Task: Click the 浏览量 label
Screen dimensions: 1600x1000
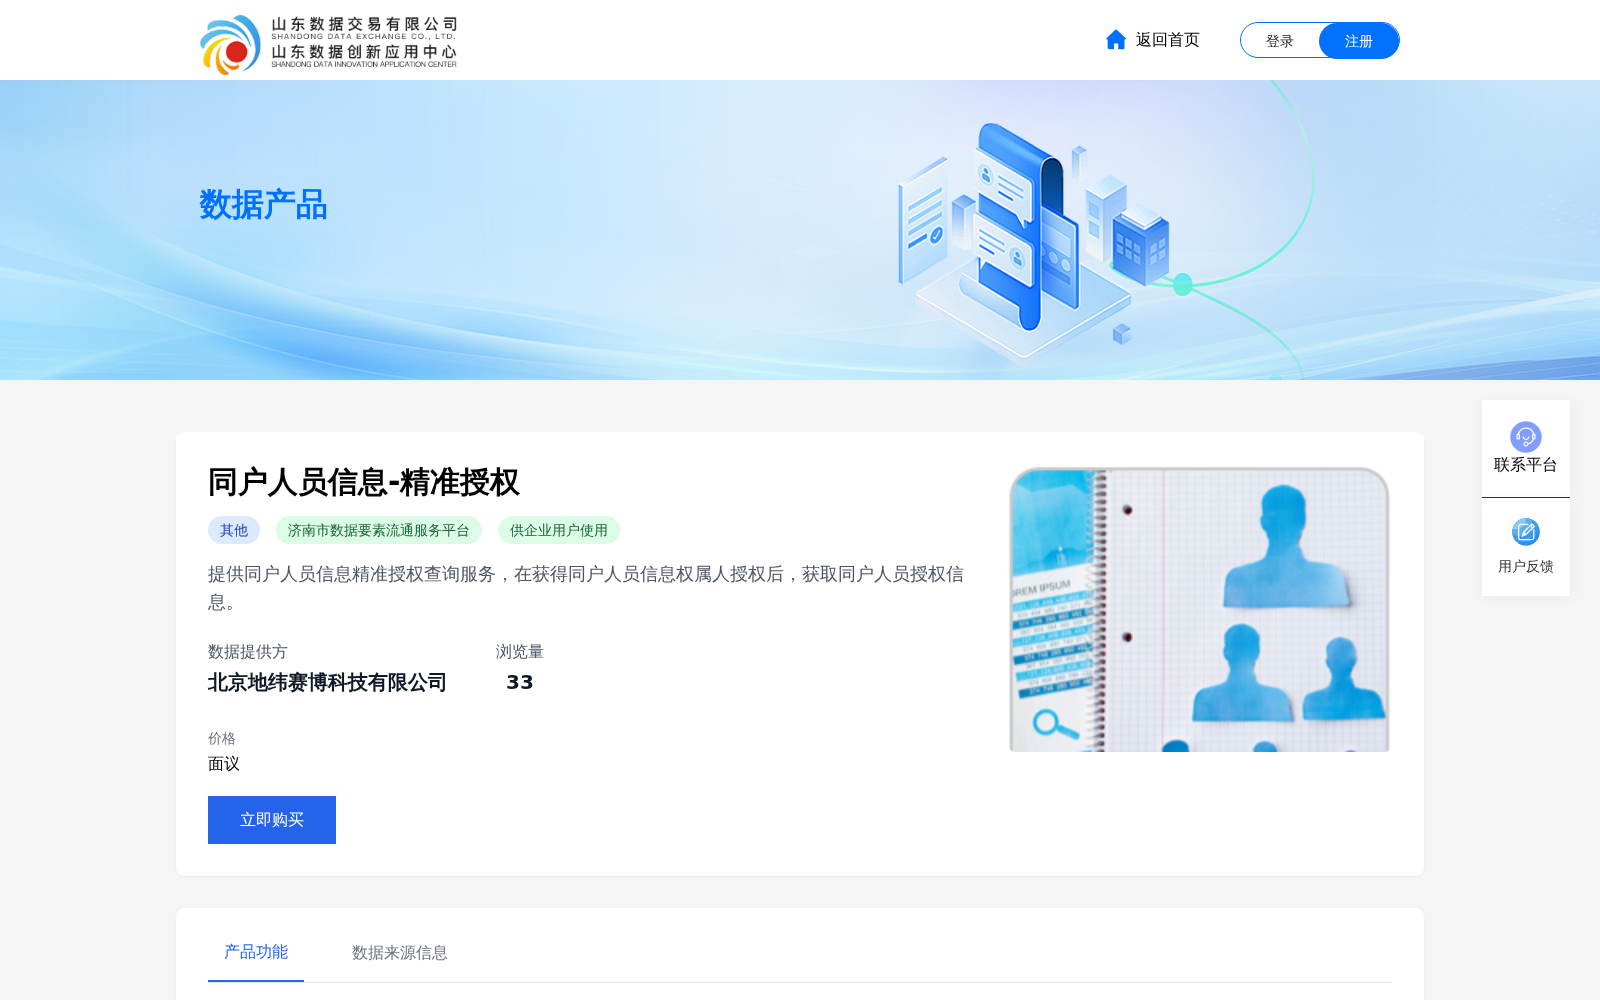Action: click(x=520, y=652)
